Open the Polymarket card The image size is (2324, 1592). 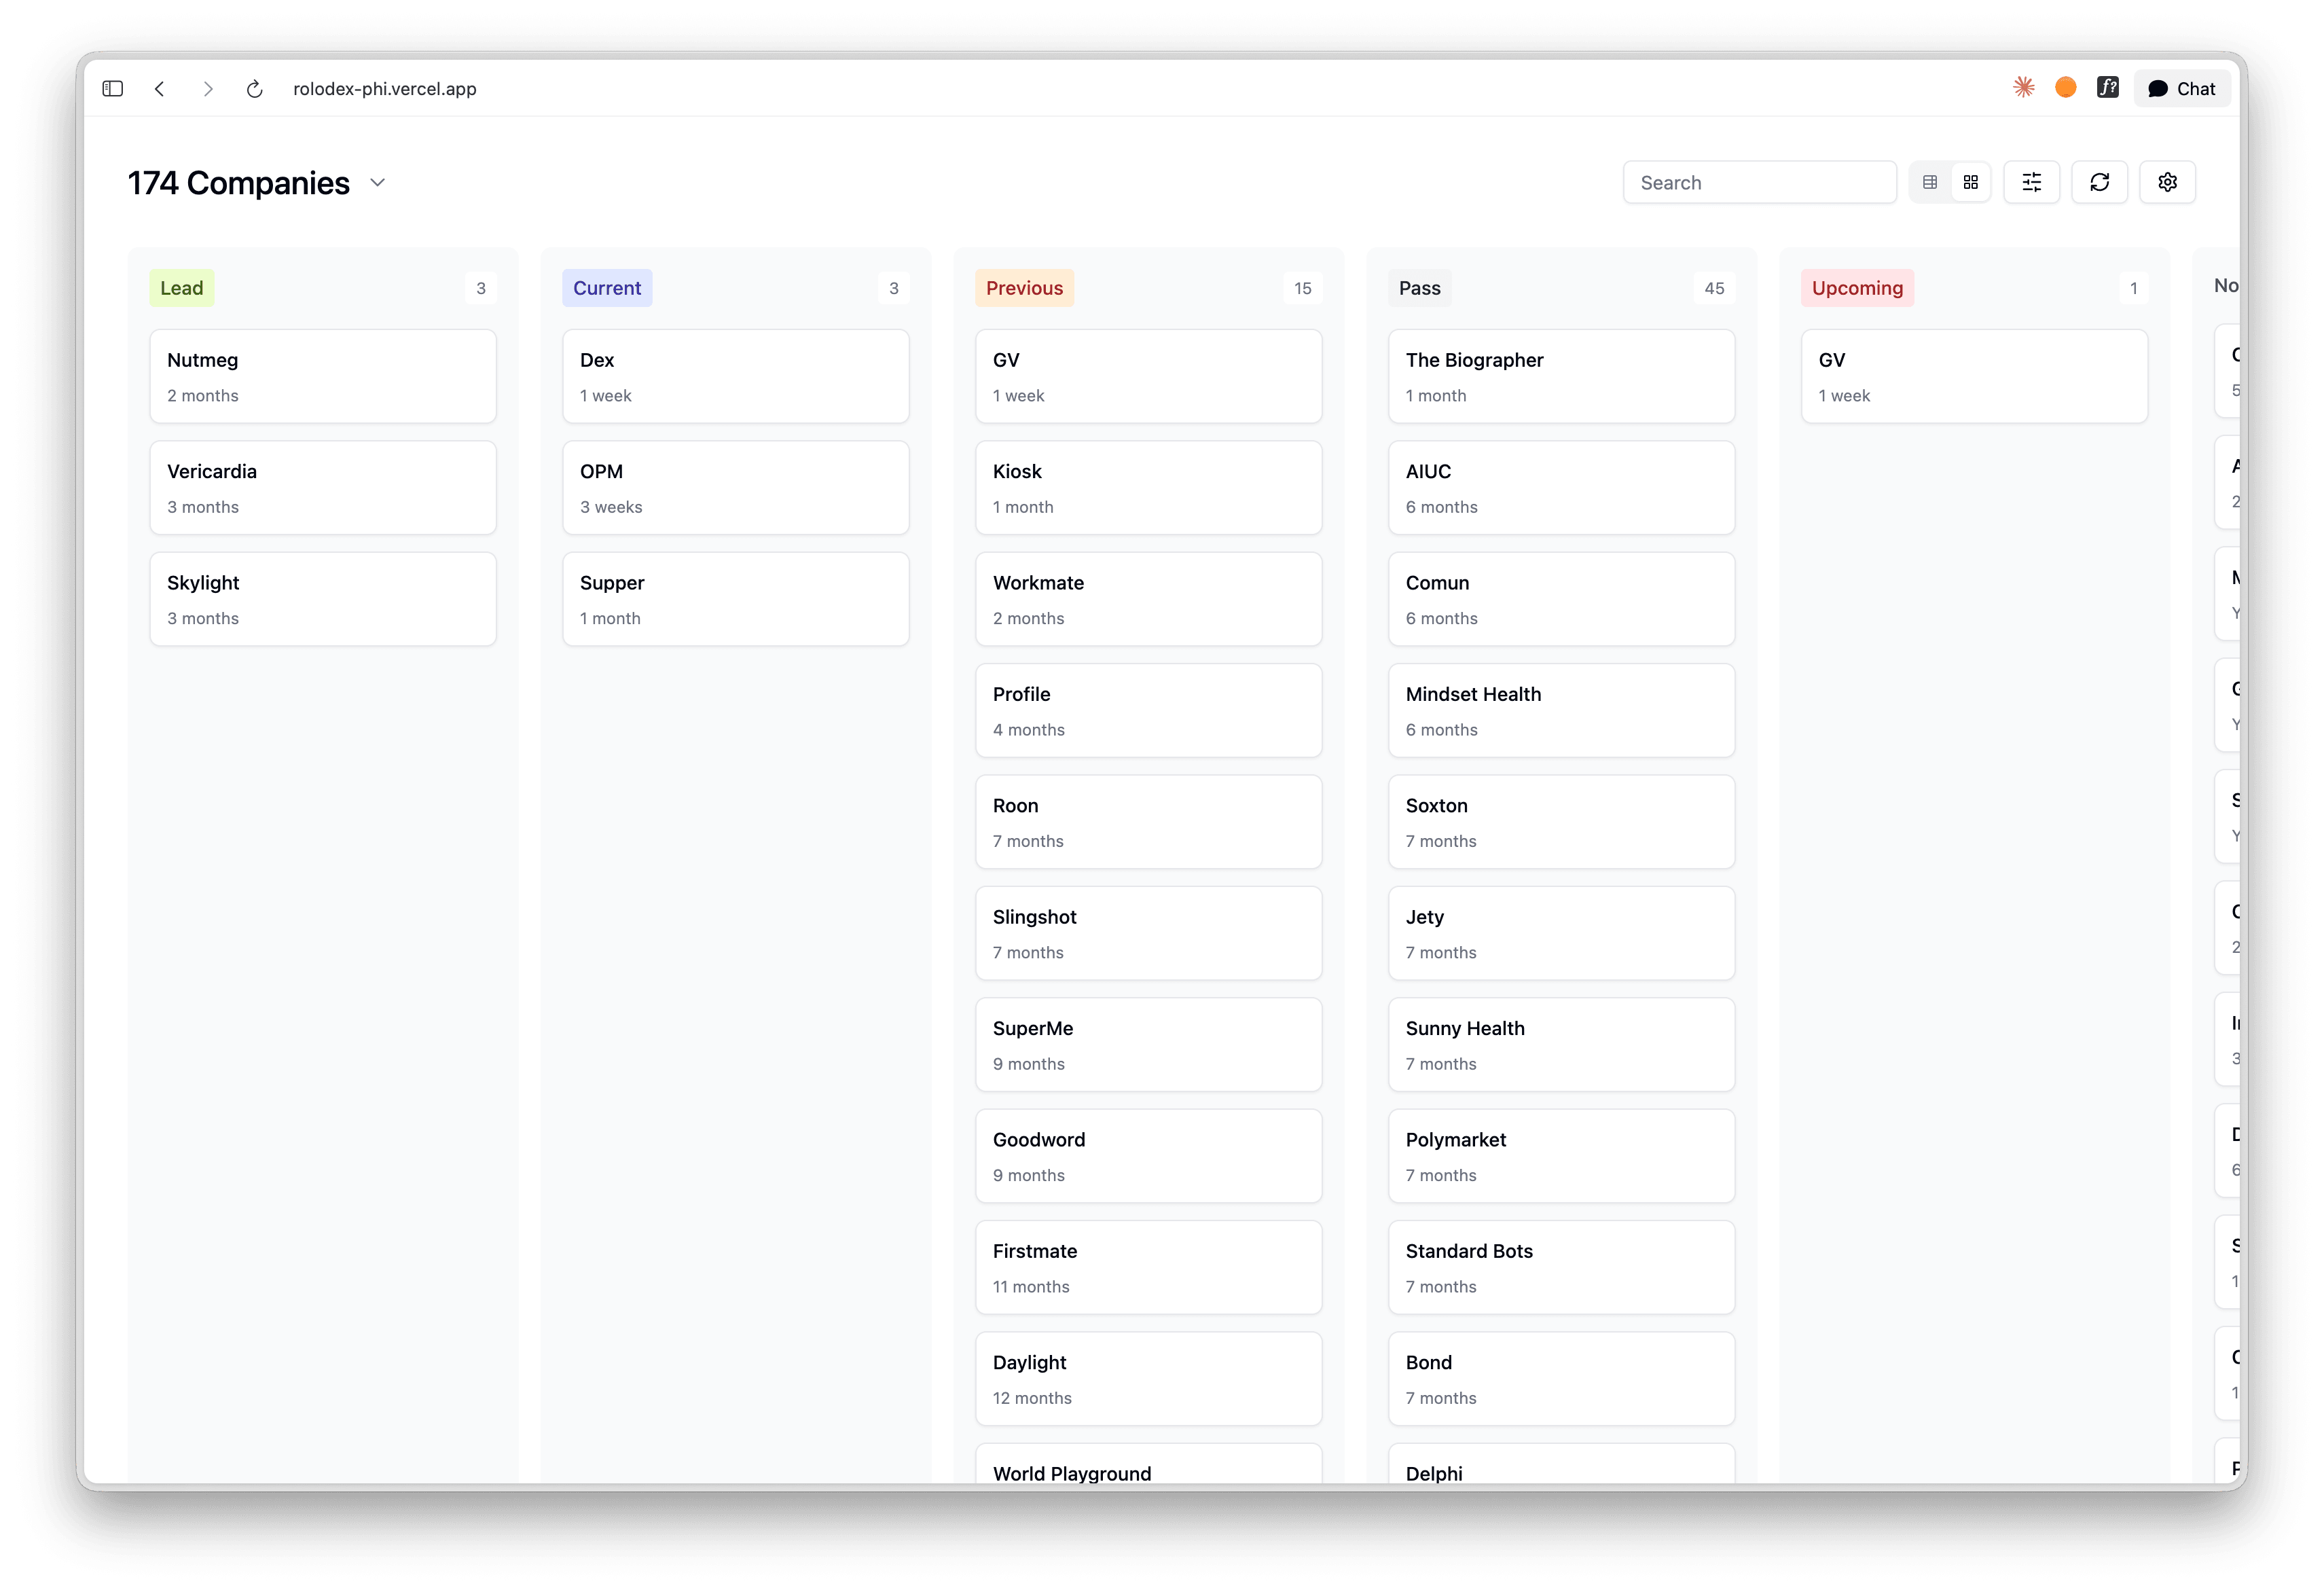1562,1156
